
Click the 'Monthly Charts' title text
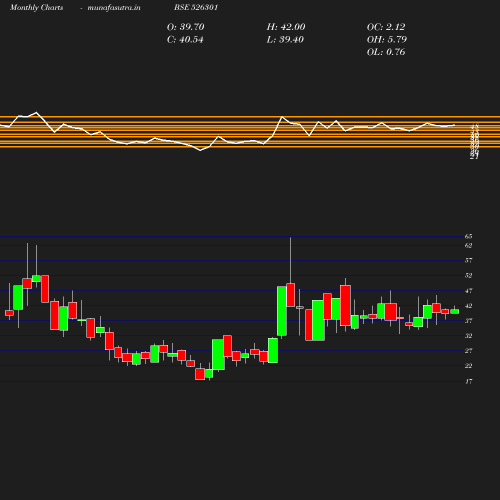[36, 7]
